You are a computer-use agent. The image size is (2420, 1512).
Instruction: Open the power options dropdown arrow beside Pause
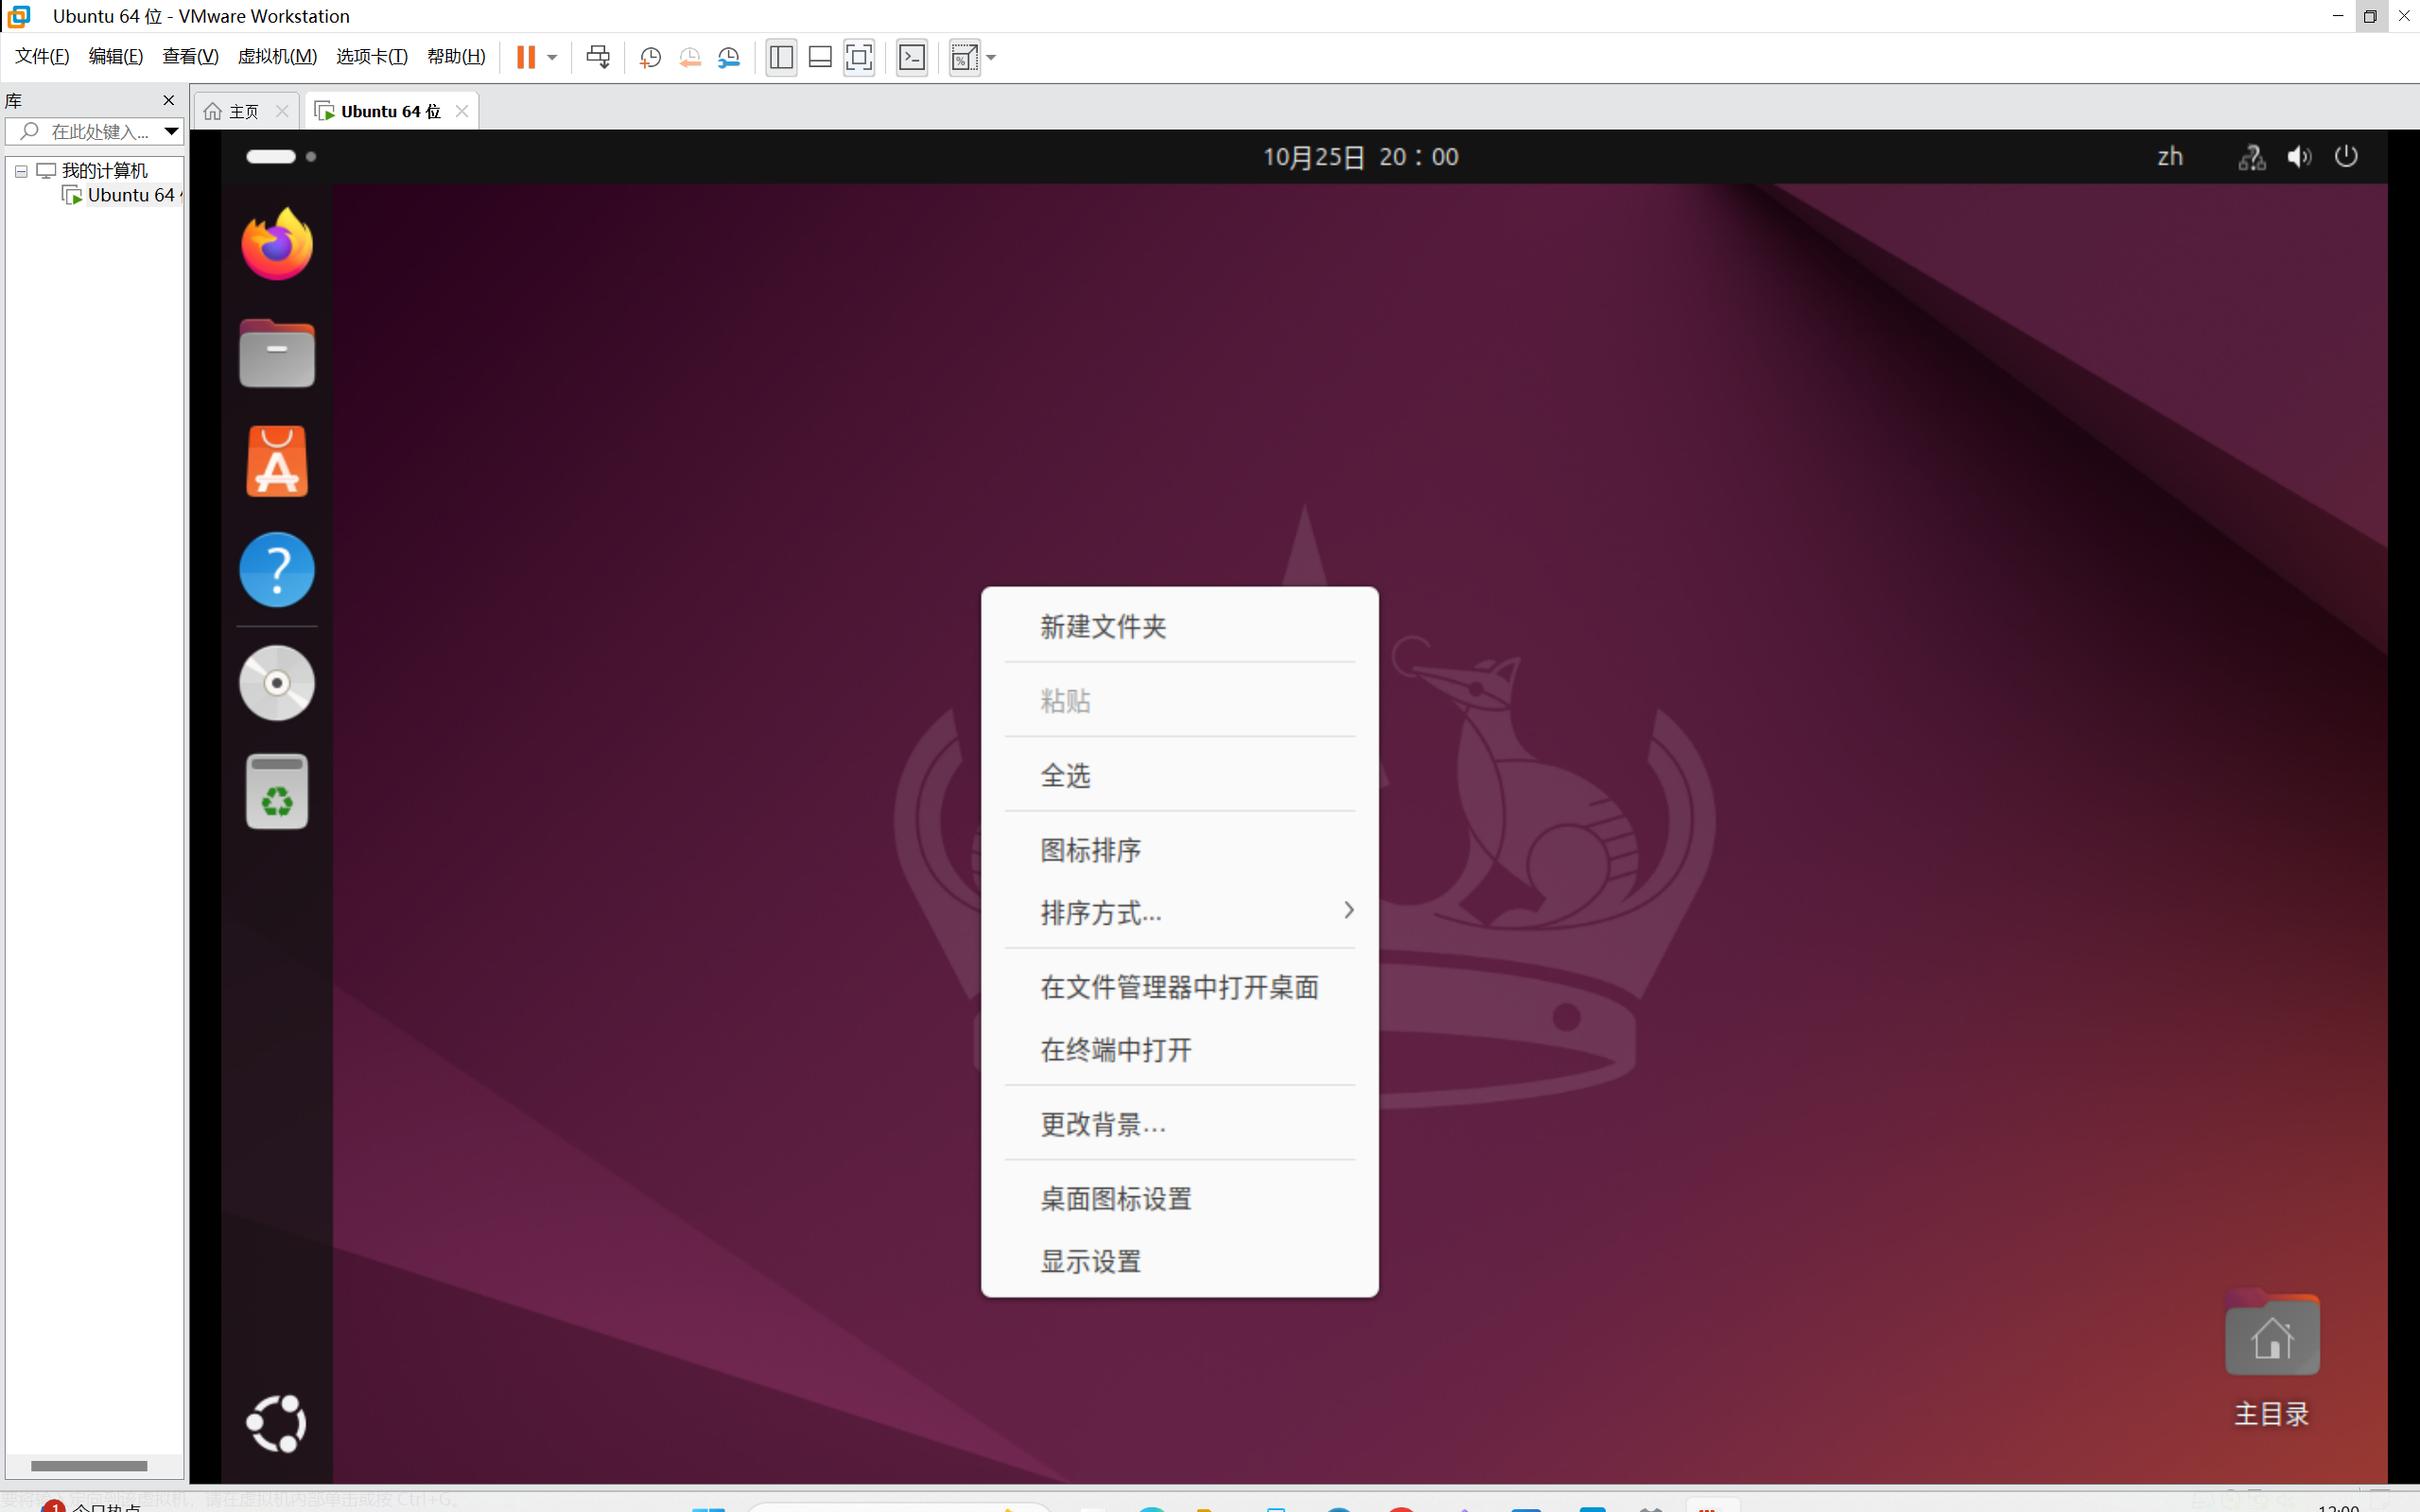coord(552,57)
